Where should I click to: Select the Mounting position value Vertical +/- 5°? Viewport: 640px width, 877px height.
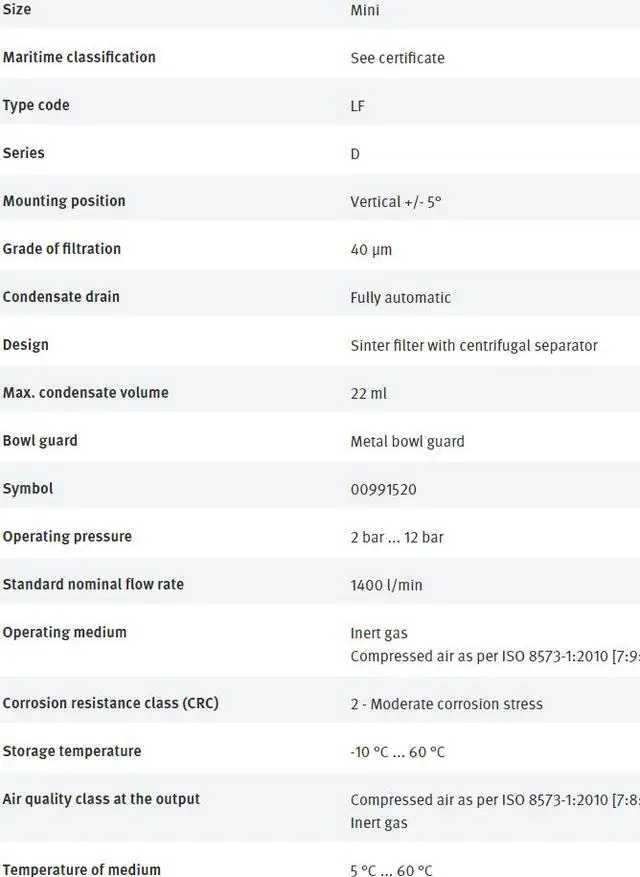[x=396, y=202]
